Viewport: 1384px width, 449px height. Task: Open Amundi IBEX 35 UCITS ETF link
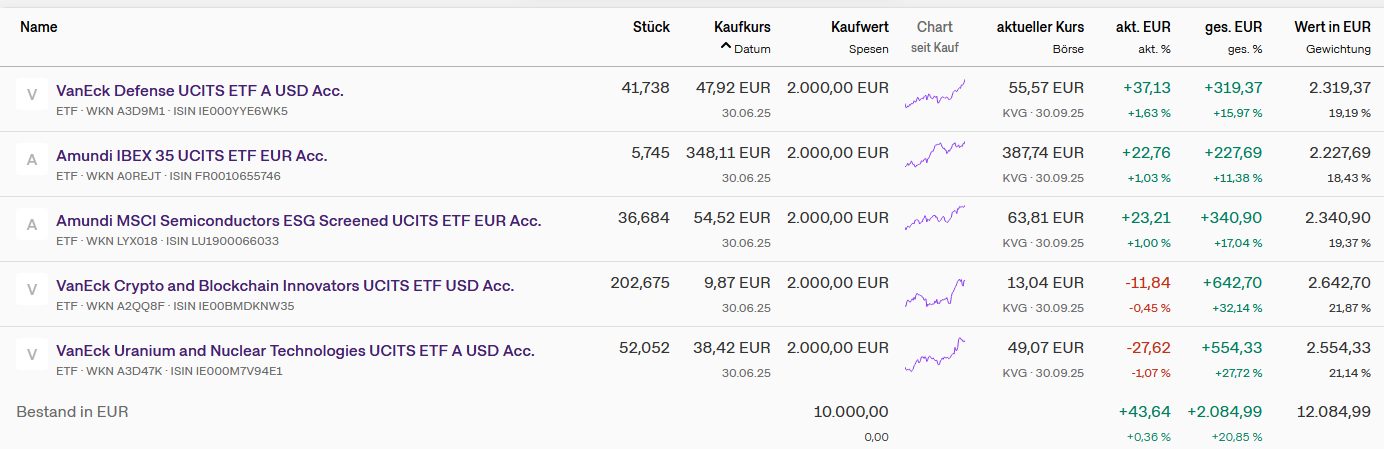(192, 156)
